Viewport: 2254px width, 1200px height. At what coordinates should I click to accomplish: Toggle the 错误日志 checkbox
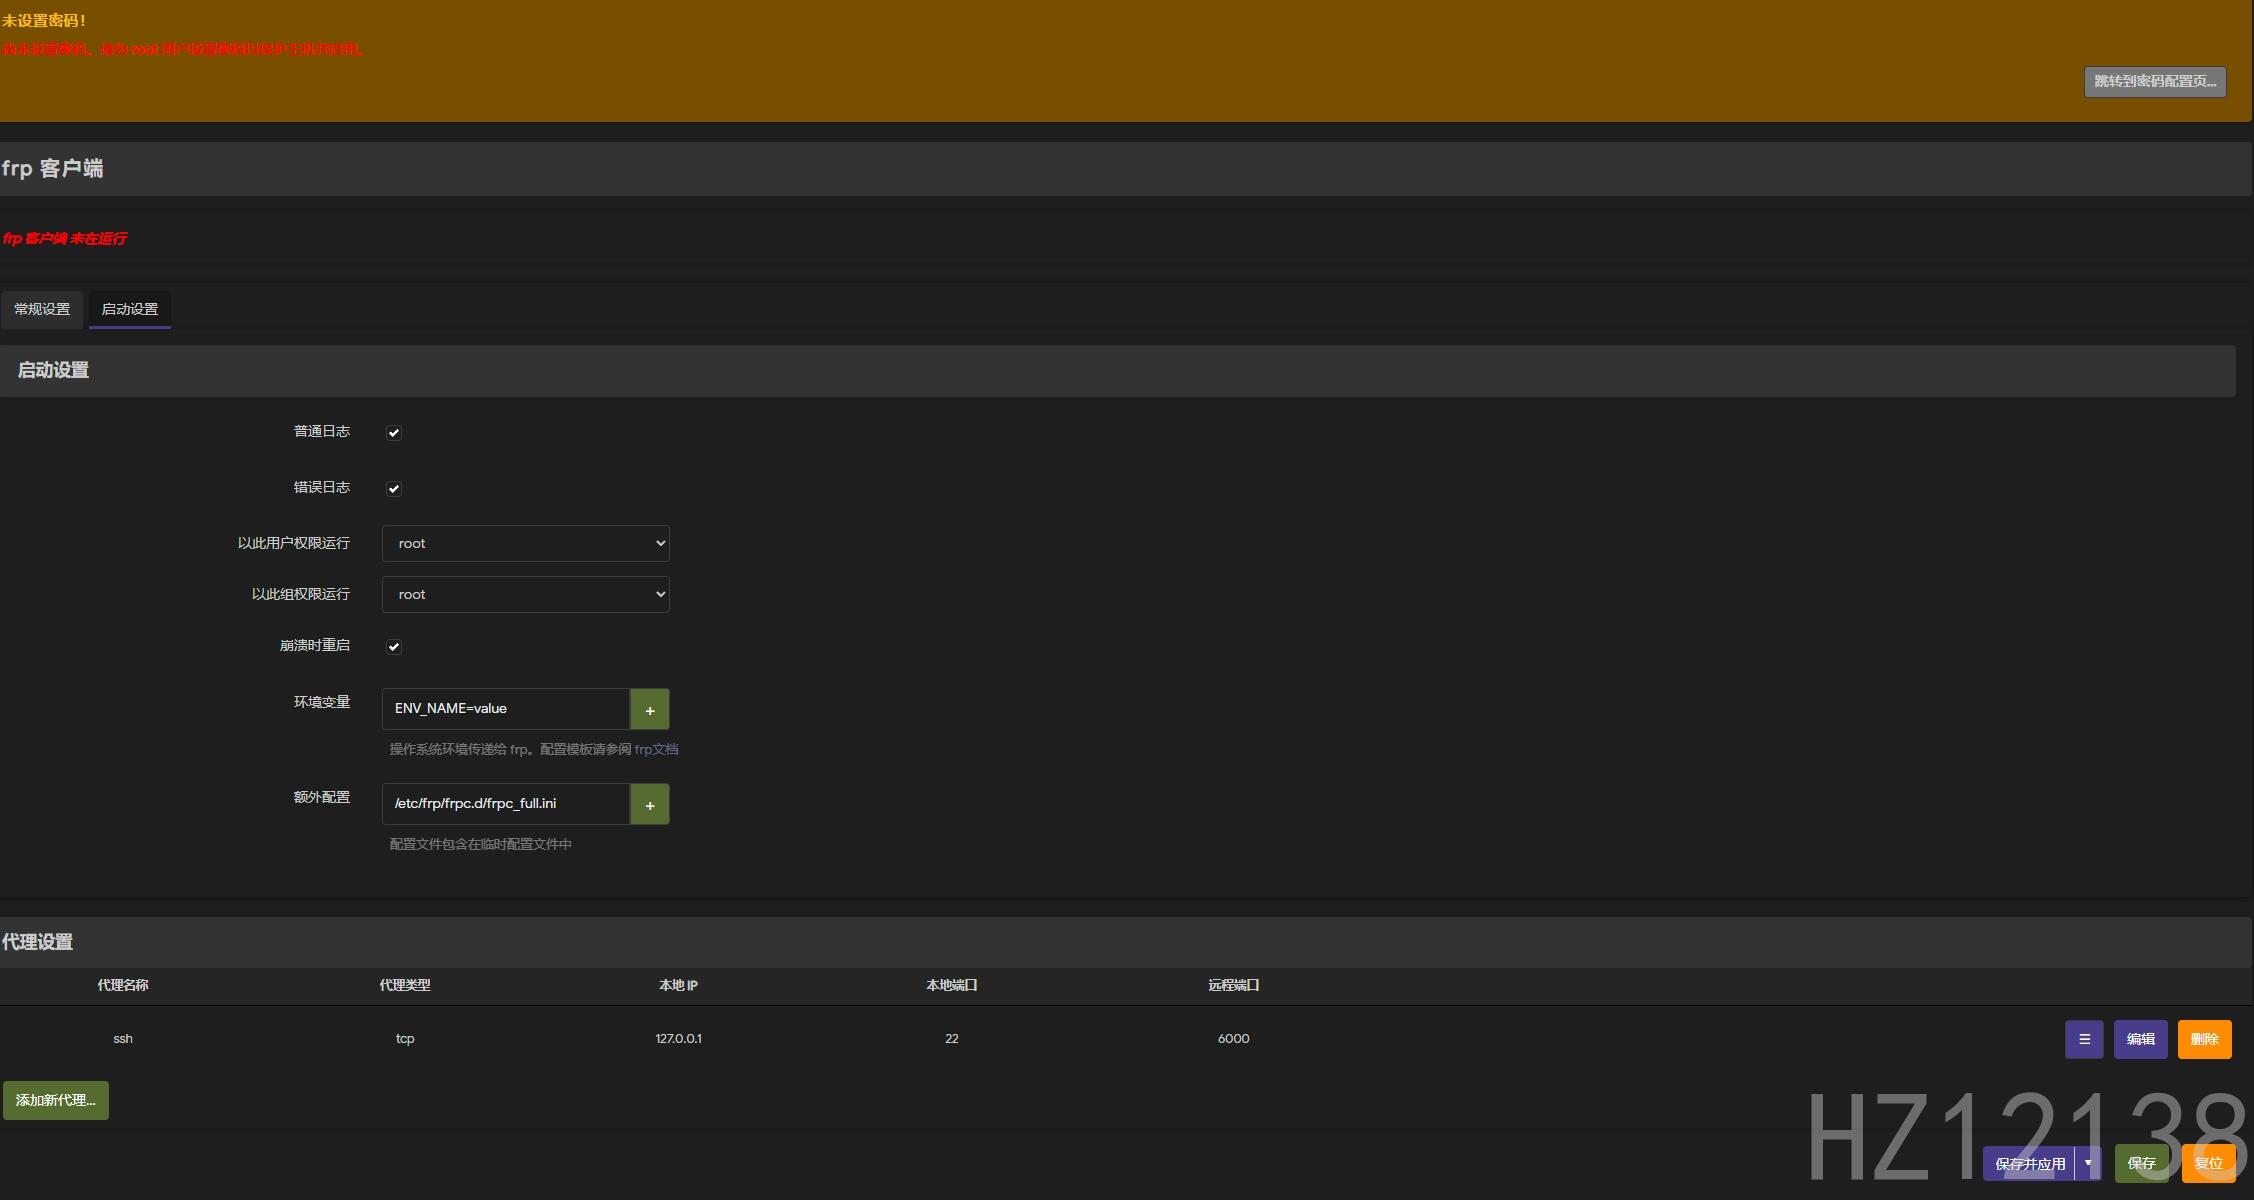tap(394, 489)
